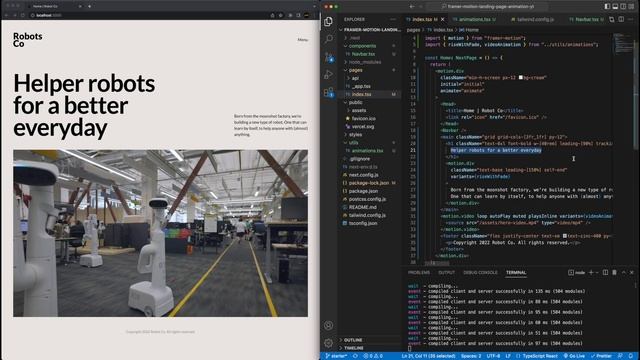Viewport: 640px width, 360px height.
Task: Close the index.tsx editor tab
Action: tap(442, 19)
